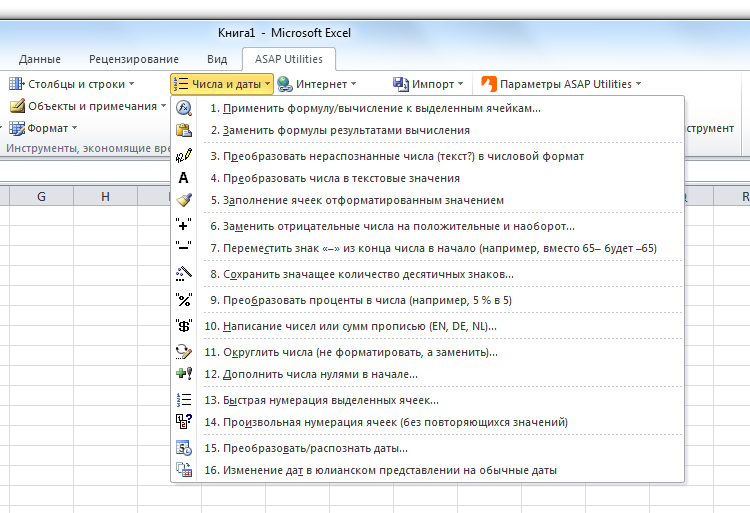The height and width of the screenshot is (513, 750).
Task: Choose Преобразовать нераспознанные числа в числовой формат
Action: click(x=429, y=156)
